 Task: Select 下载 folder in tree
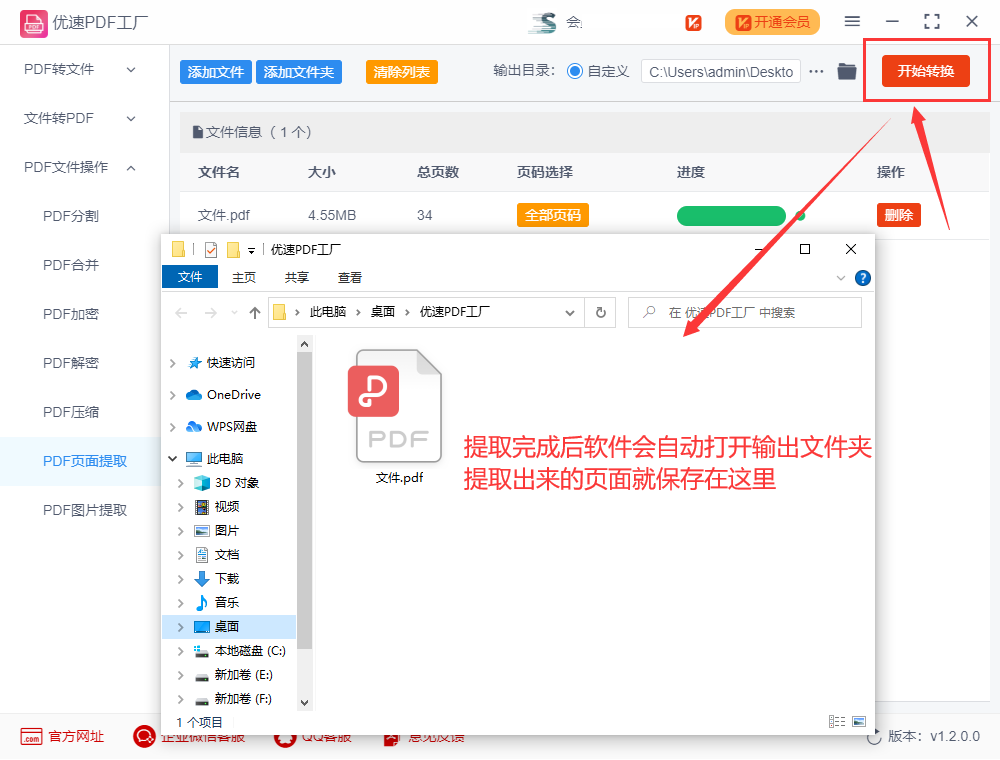click(x=217, y=579)
